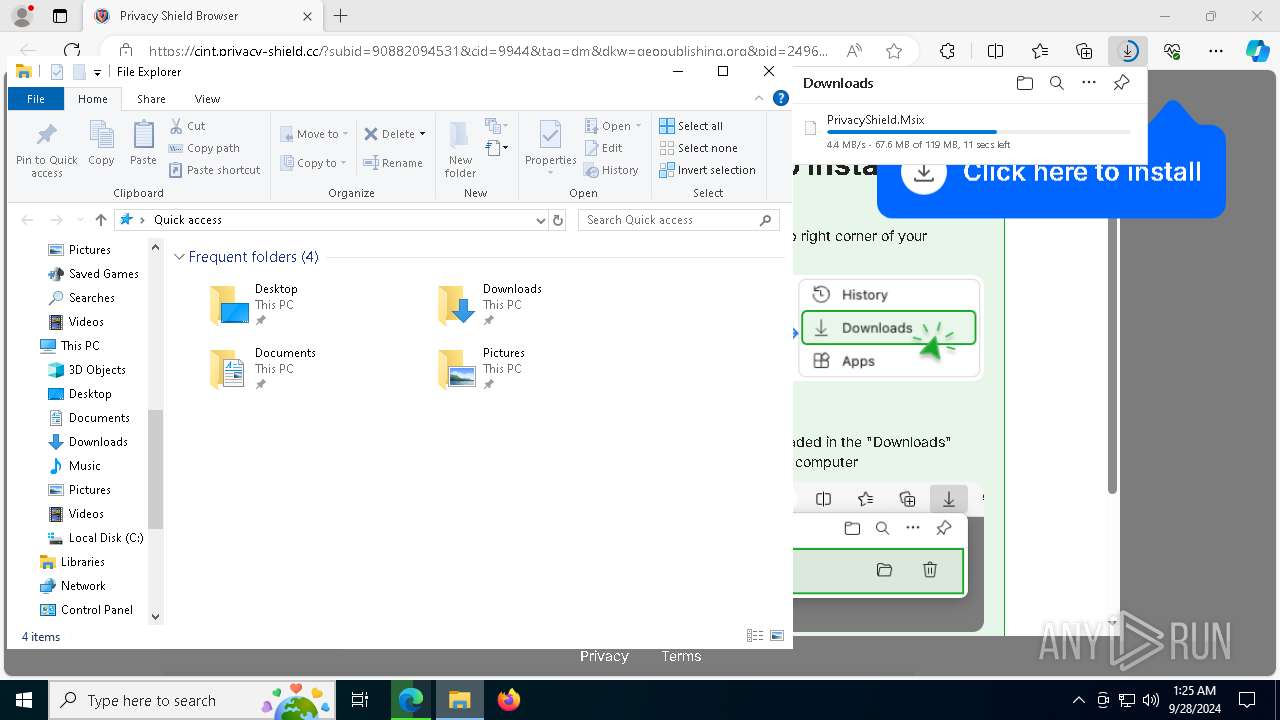The width and height of the screenshot is (1280, 720).
Task: Click the browser URL address bar
Action: 488,51
